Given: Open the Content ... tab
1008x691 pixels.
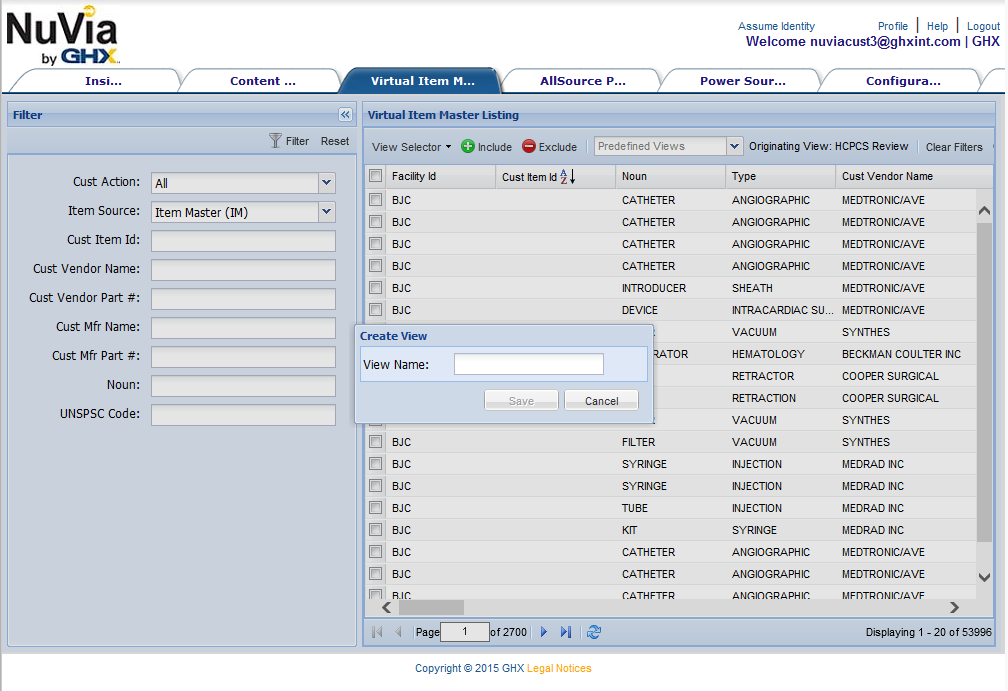Looking at the screenshot, I should (262, 81).
